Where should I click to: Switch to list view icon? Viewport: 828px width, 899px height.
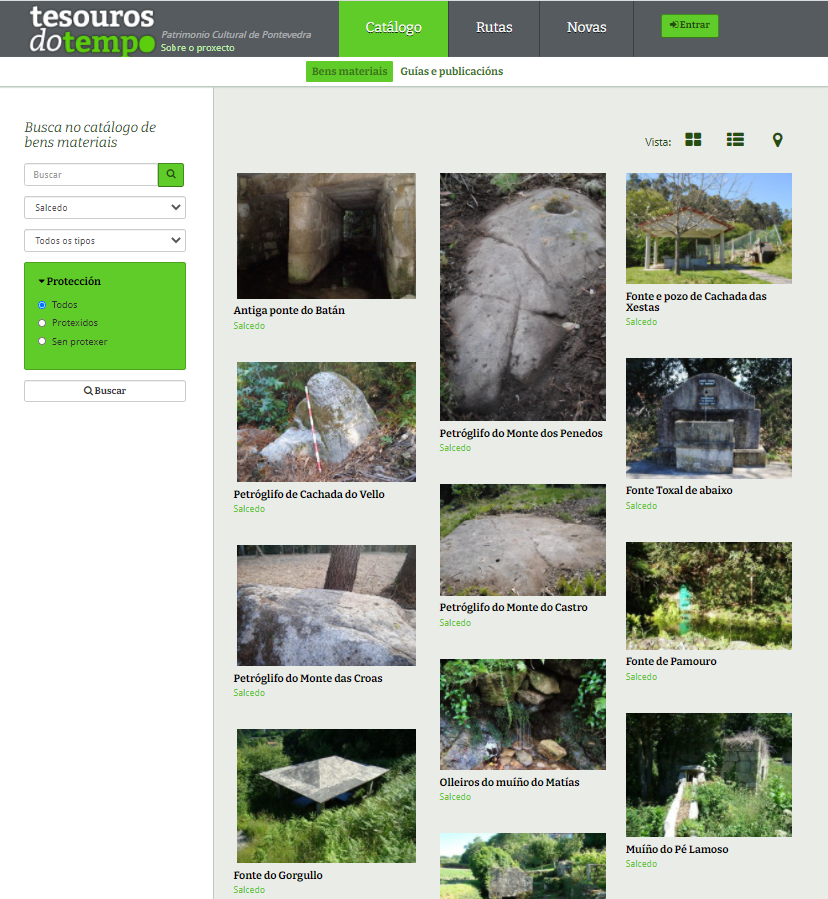pos(735,140)
